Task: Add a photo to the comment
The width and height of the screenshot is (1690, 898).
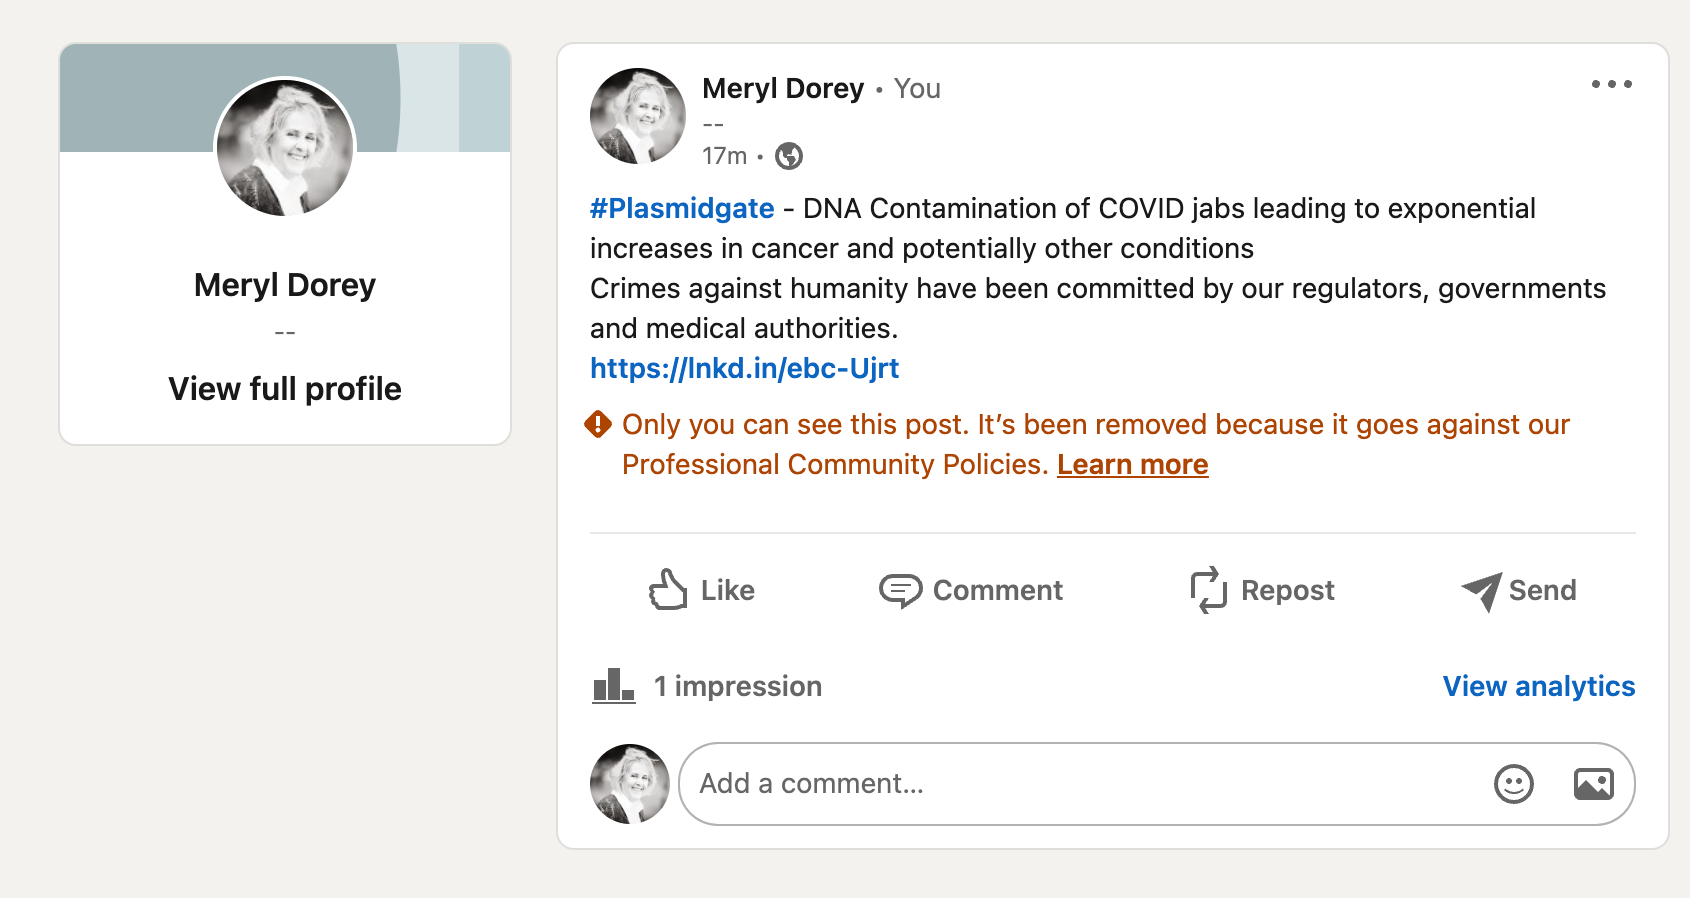Action: tap(1593, 784)
